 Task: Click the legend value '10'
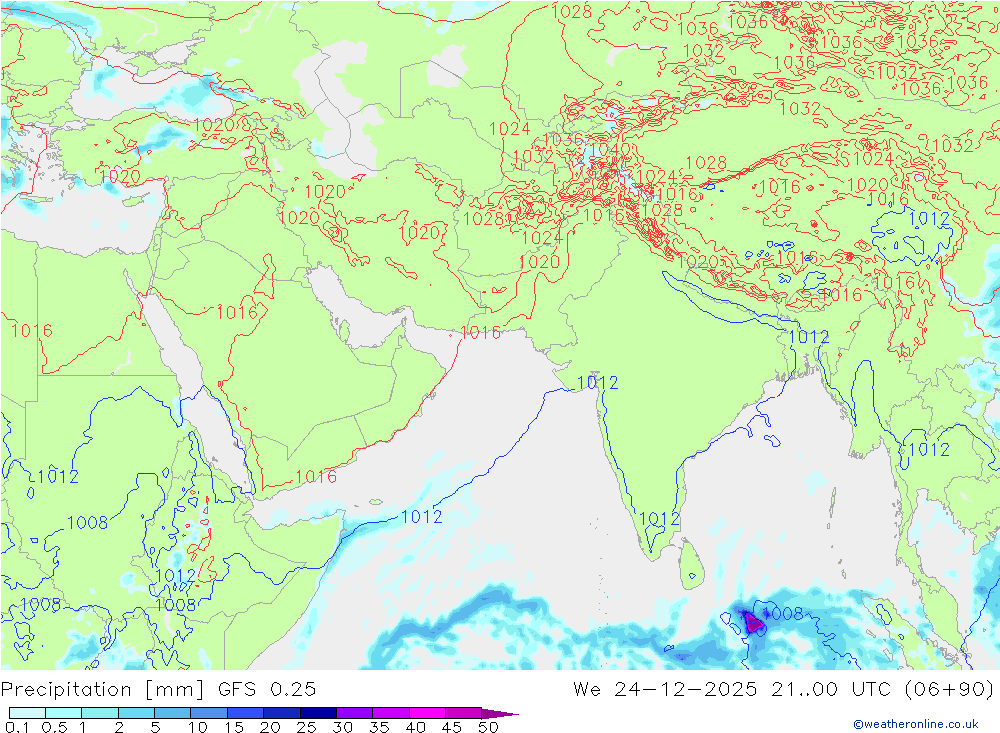(198, 727)
